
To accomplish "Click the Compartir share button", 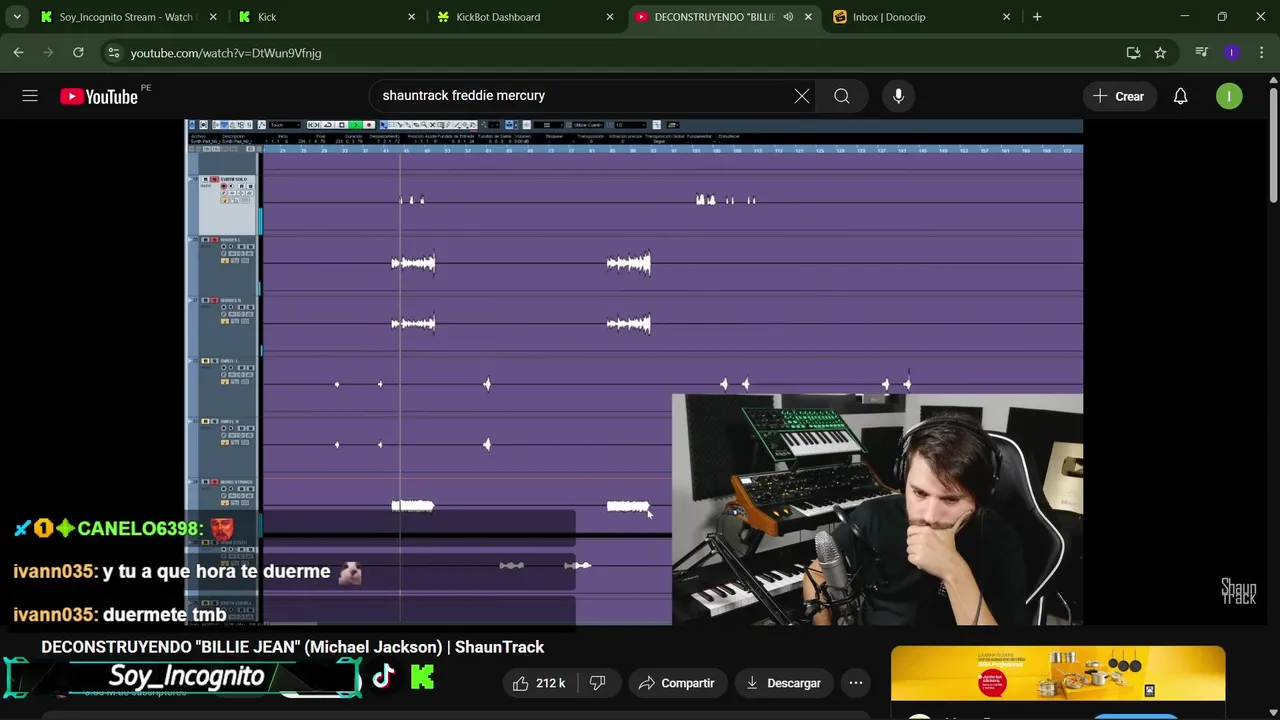I will click(677, 683).
